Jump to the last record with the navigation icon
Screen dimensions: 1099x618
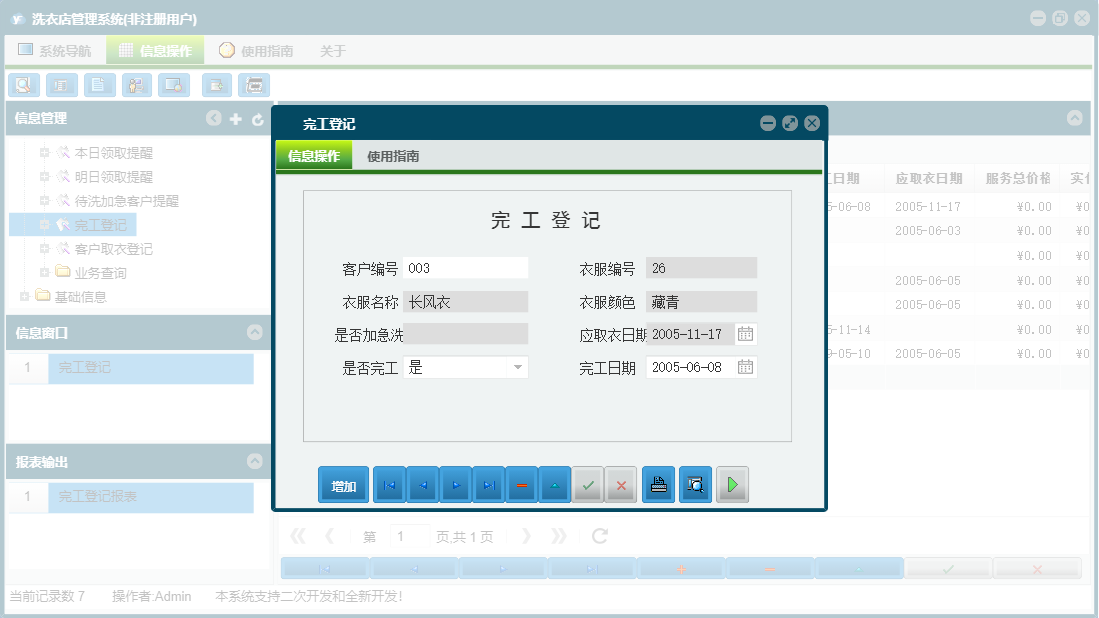pos(487,485)
